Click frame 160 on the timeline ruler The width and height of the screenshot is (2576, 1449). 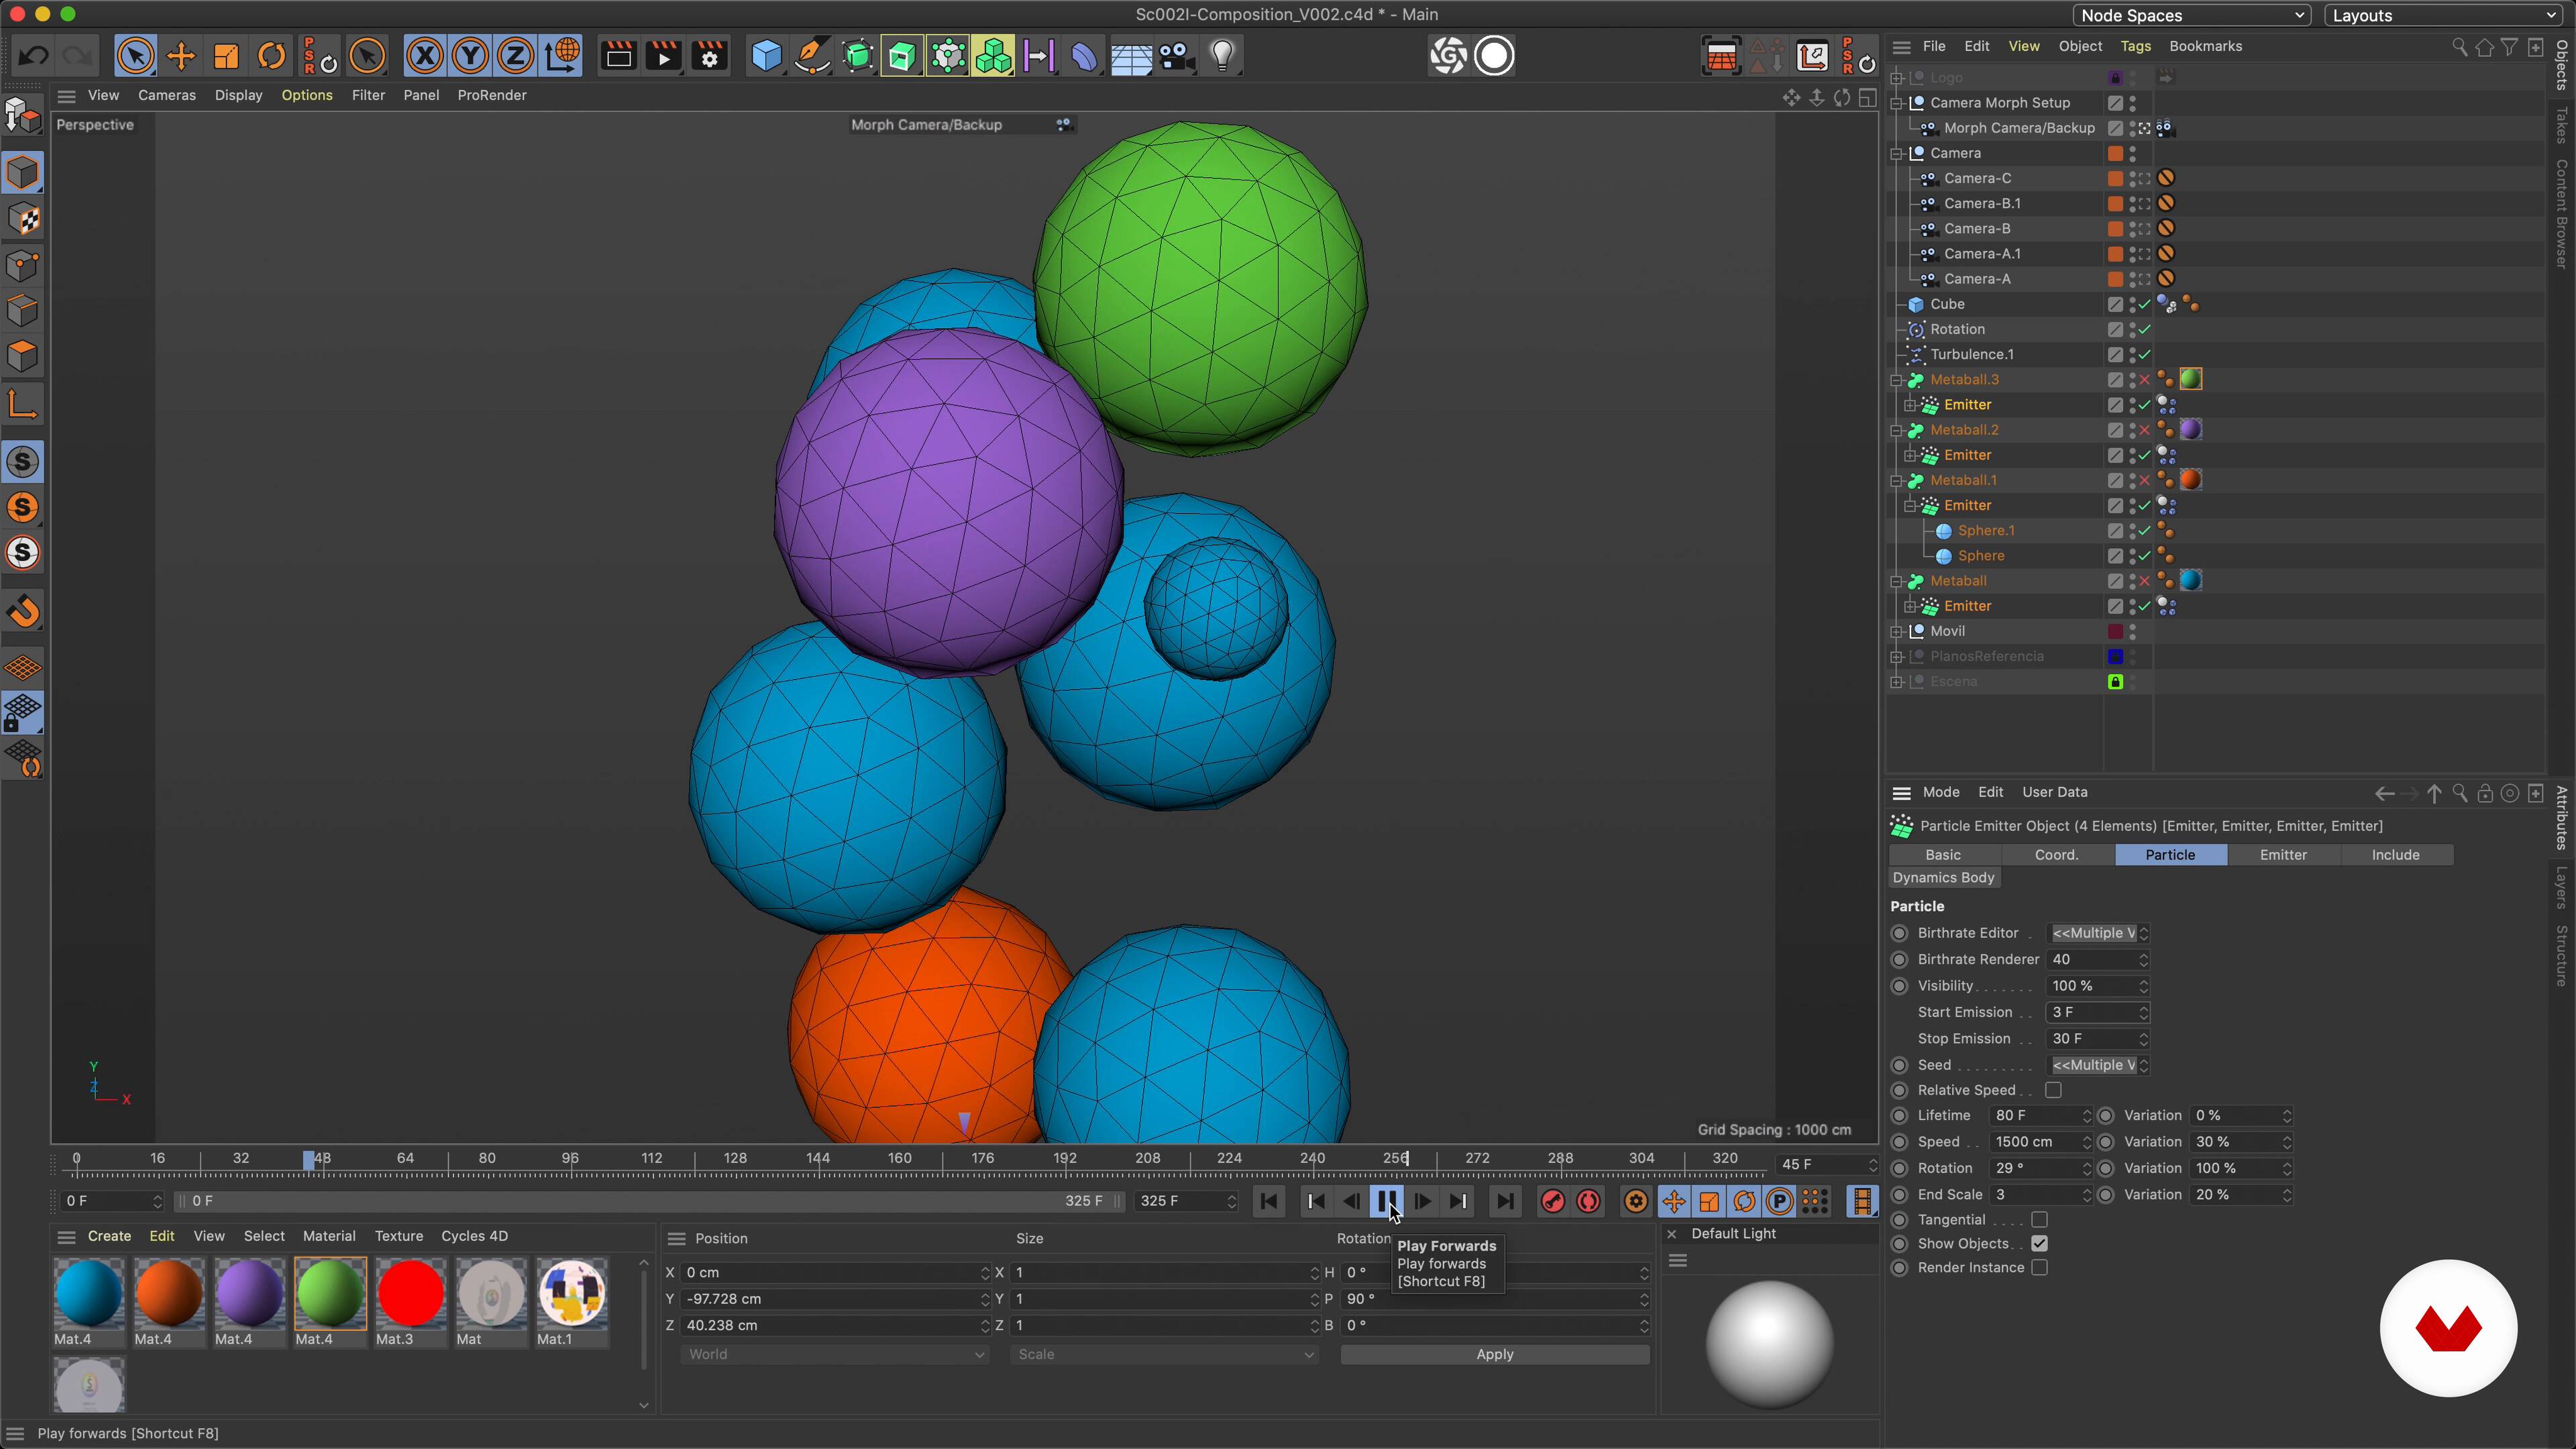(900, 1158)
